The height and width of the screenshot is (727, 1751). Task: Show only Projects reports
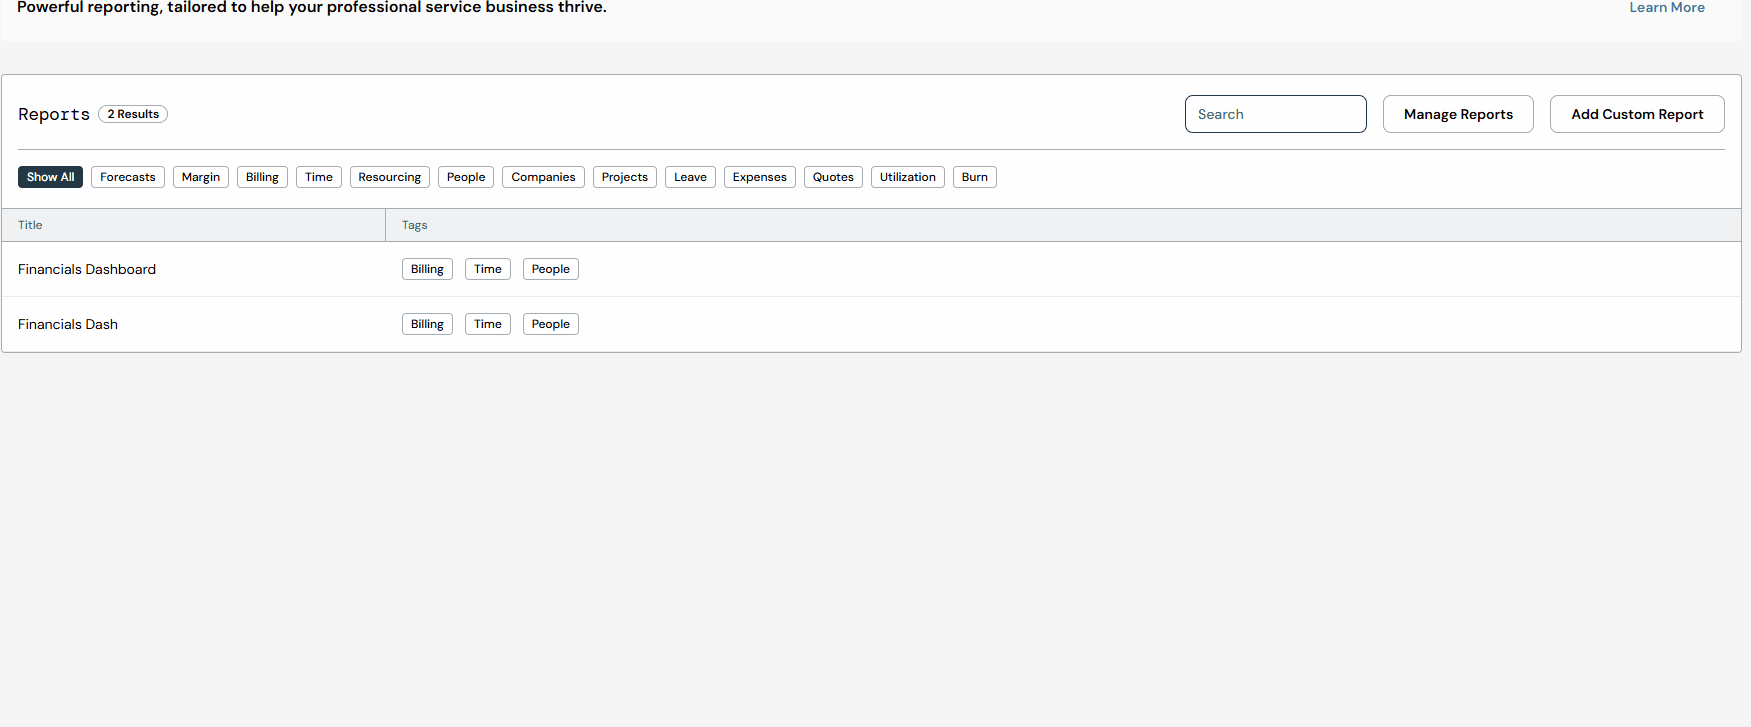click(x=625, y=177)
